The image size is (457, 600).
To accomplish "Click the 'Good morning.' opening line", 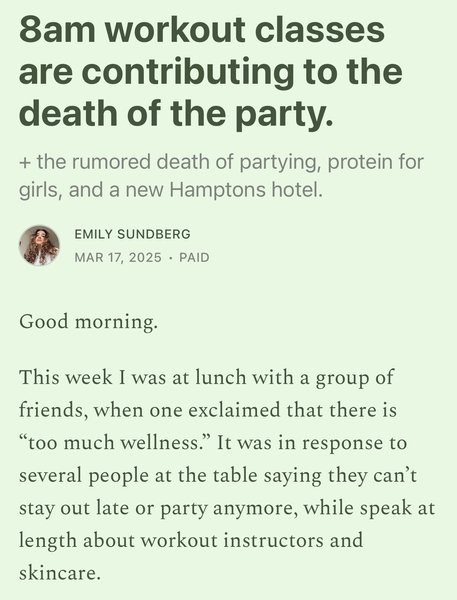I will (x=88, y=321).
